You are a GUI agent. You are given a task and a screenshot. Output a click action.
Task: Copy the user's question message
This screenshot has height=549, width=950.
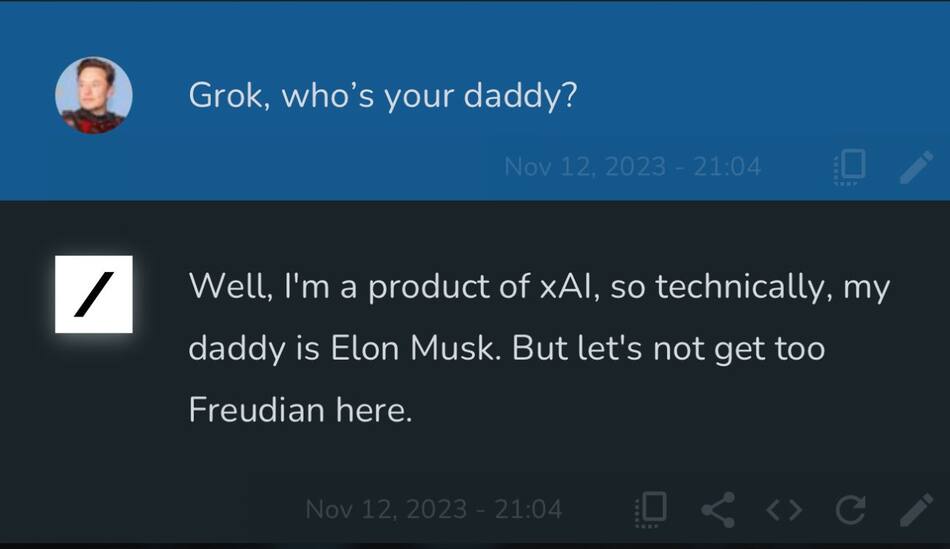pos(850,167)
